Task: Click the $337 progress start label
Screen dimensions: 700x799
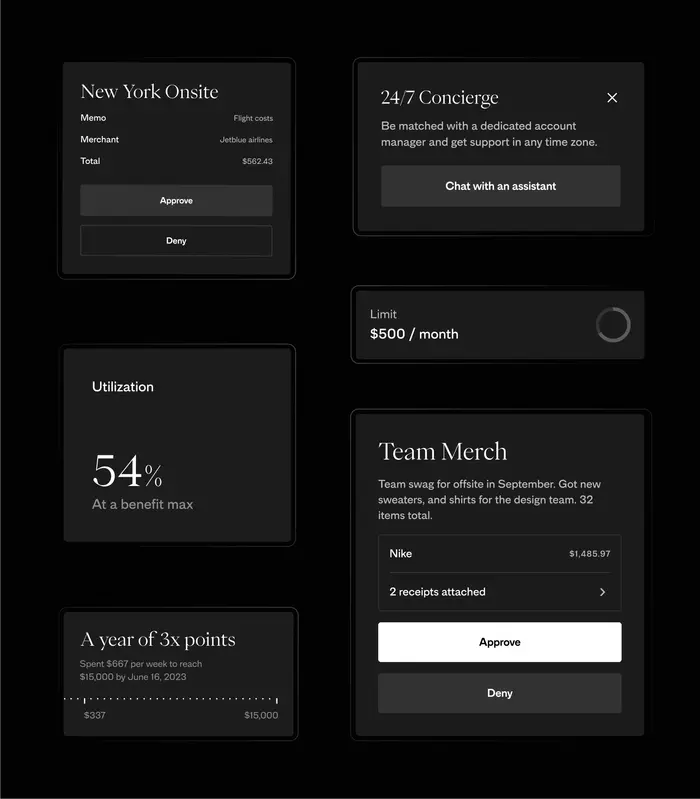Action: point(95,715)
